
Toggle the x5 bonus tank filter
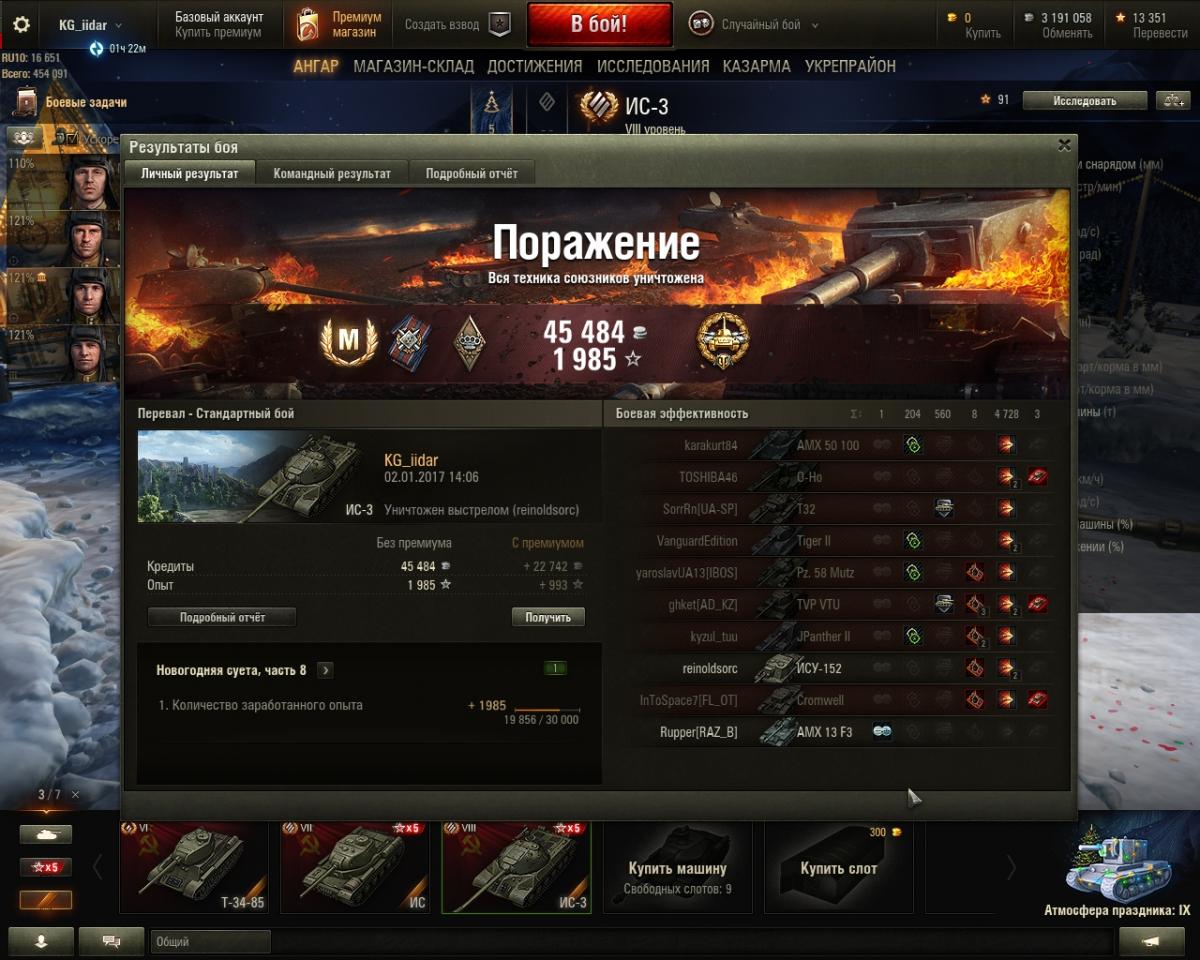[46, 867]
